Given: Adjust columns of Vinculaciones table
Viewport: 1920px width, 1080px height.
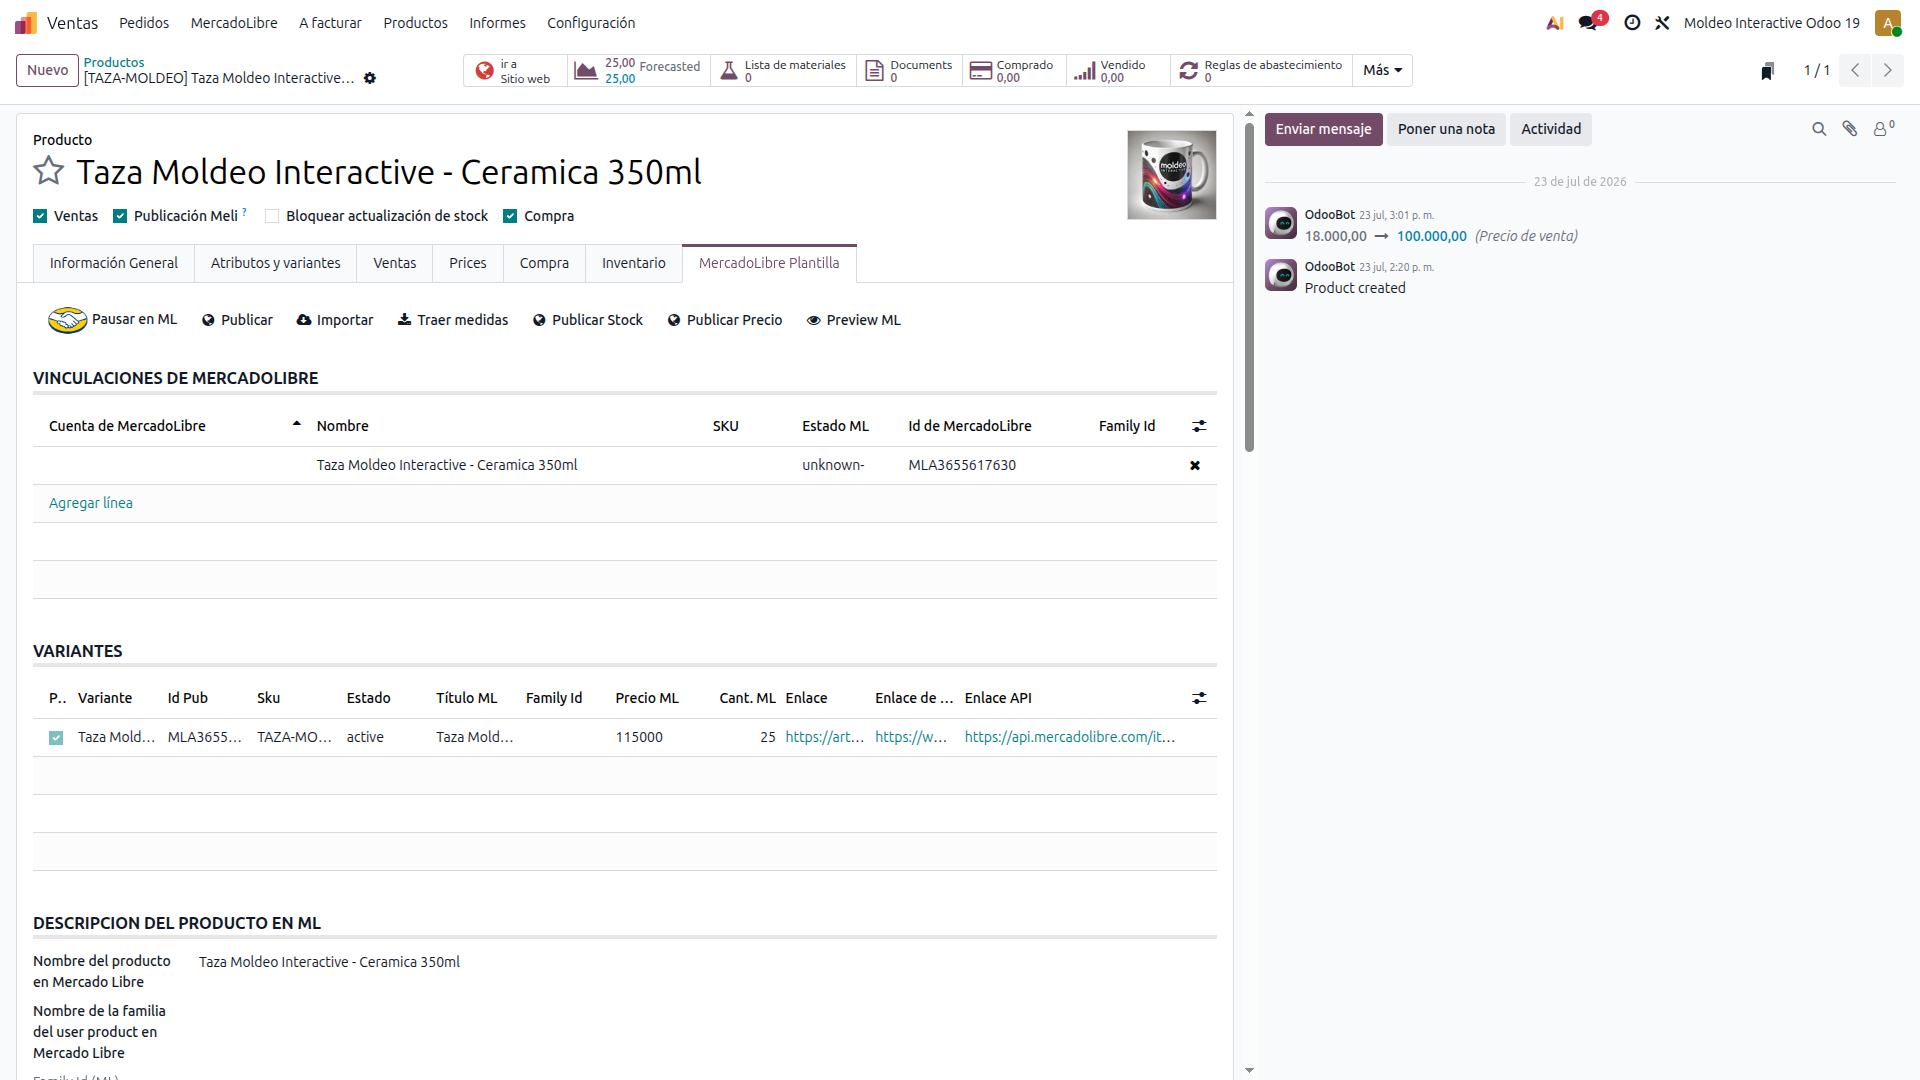Looking at the screenshot, I should (x=1199, y=426).
